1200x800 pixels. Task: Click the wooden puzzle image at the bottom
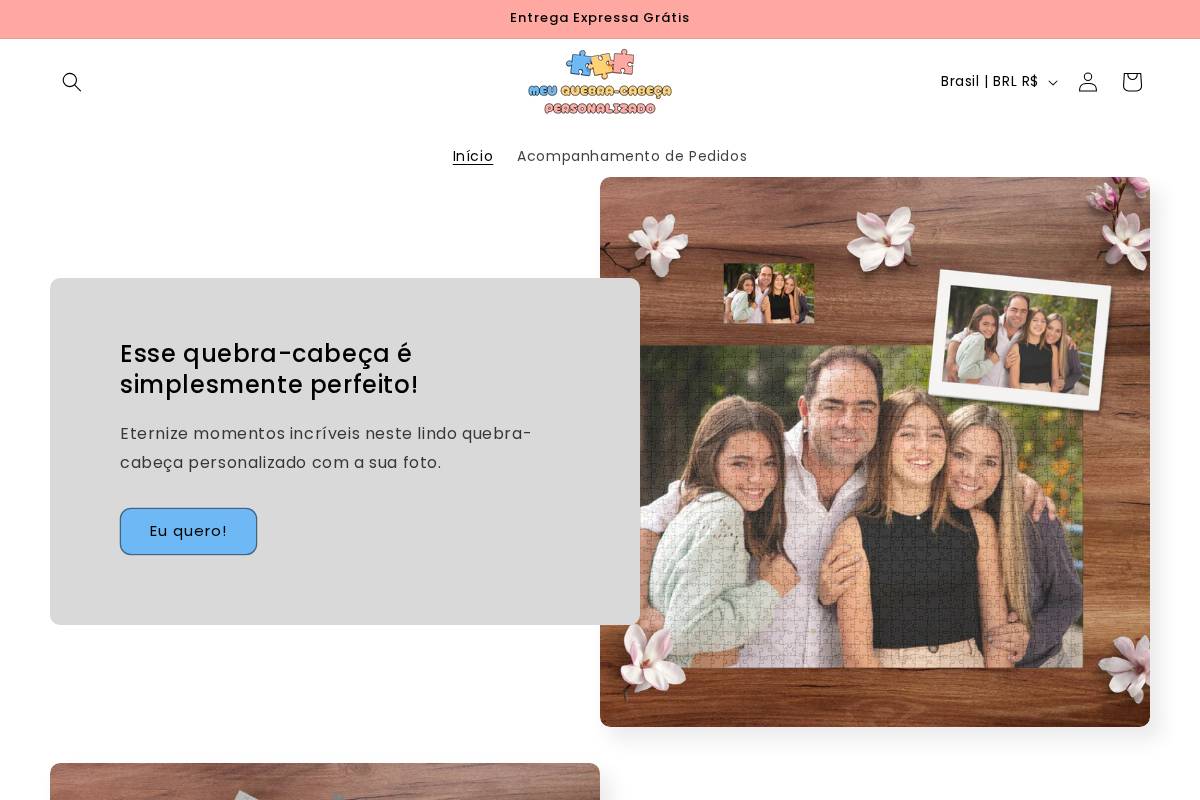[325, 785]
